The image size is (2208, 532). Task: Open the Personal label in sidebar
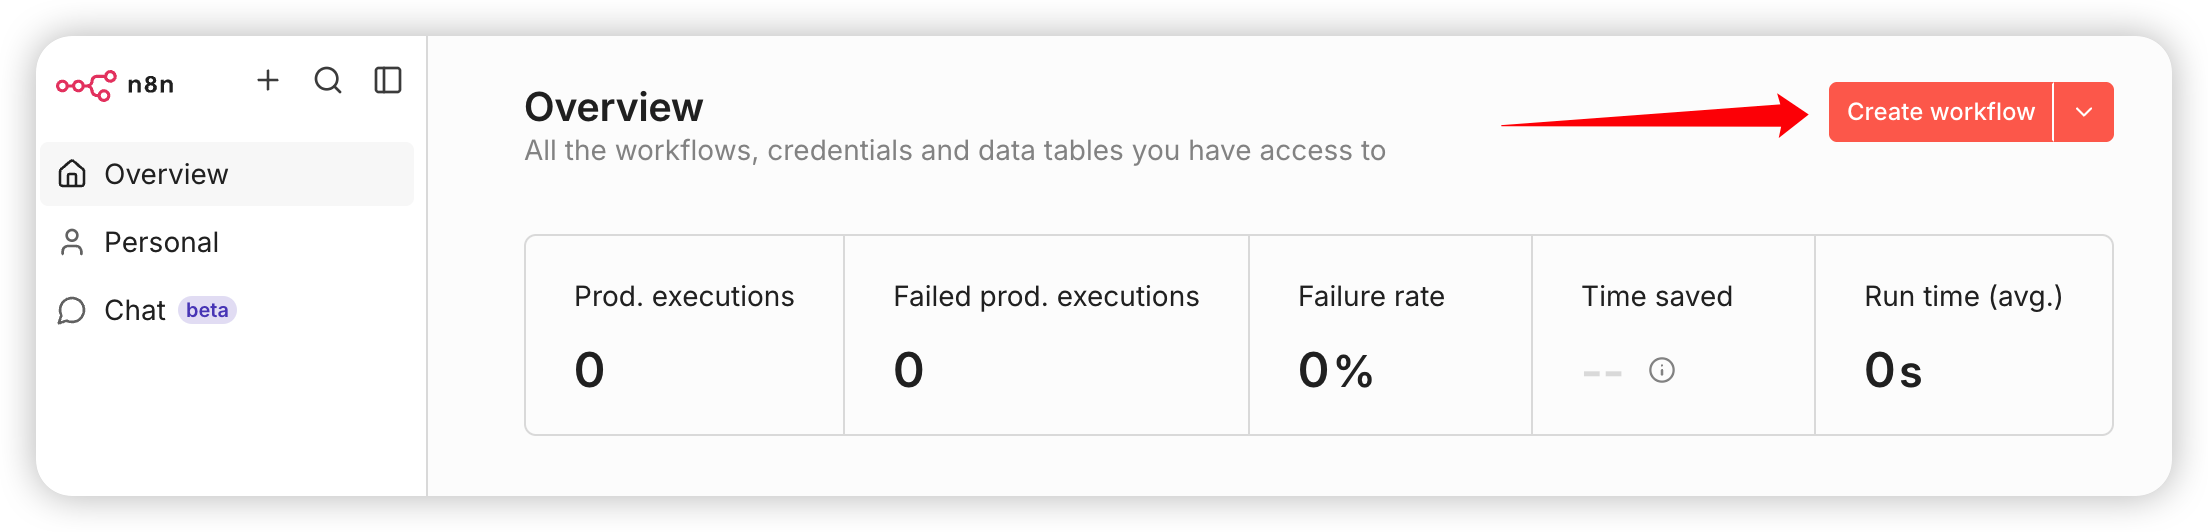(161, 242)
